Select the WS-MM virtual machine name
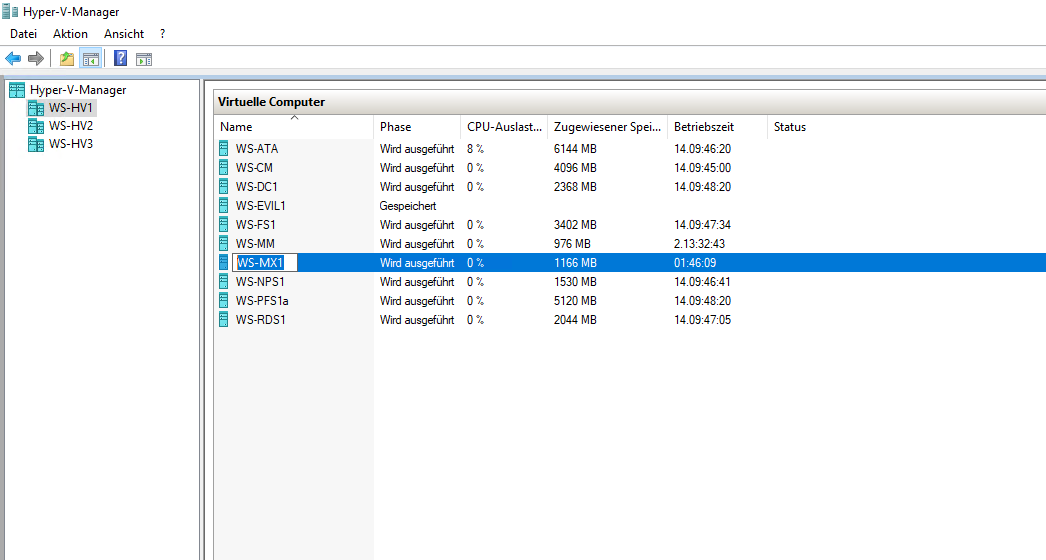 255,244
